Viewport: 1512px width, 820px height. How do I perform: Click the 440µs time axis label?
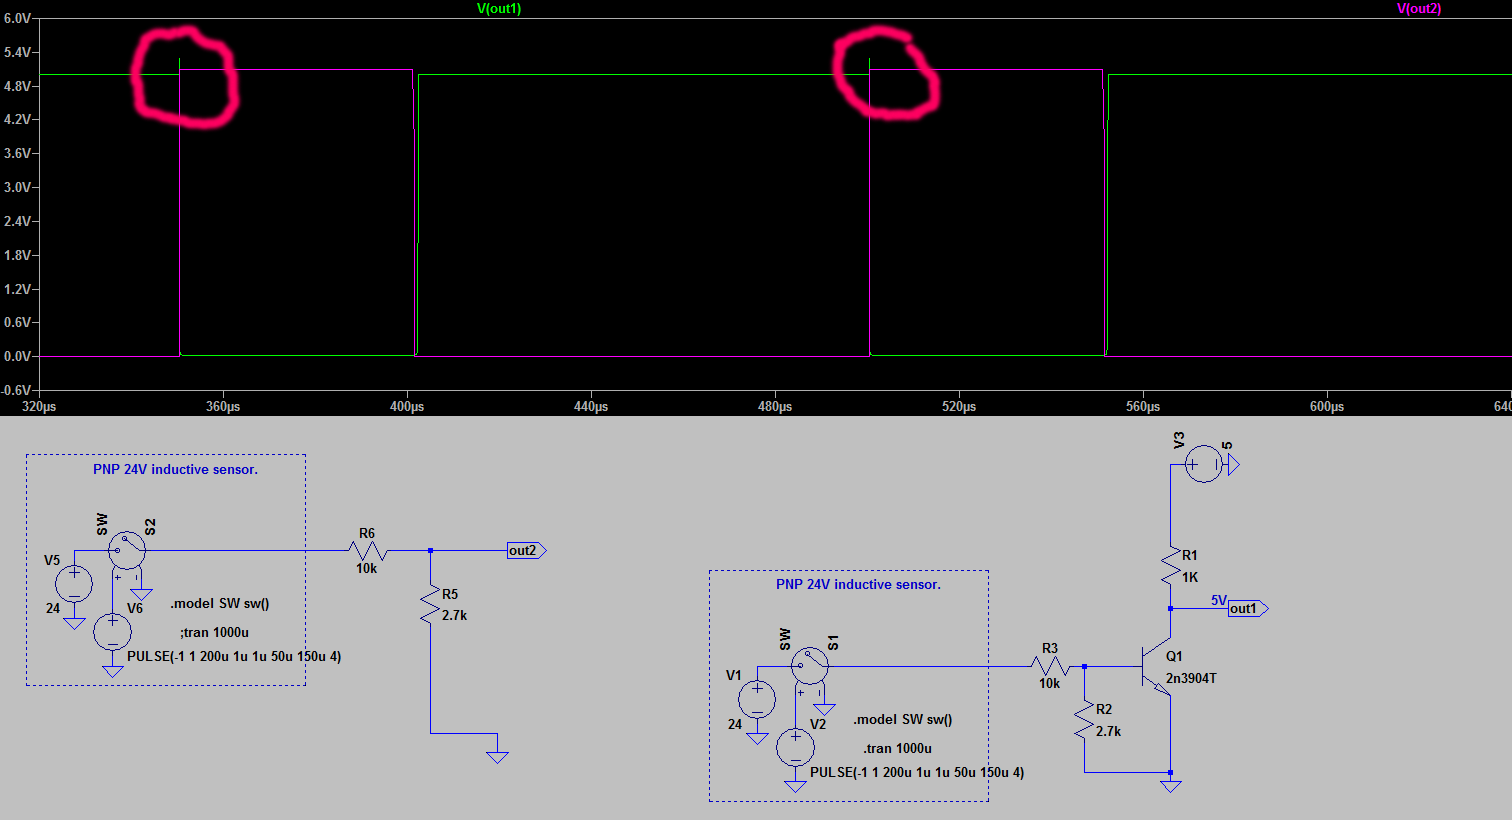[591, 406]
